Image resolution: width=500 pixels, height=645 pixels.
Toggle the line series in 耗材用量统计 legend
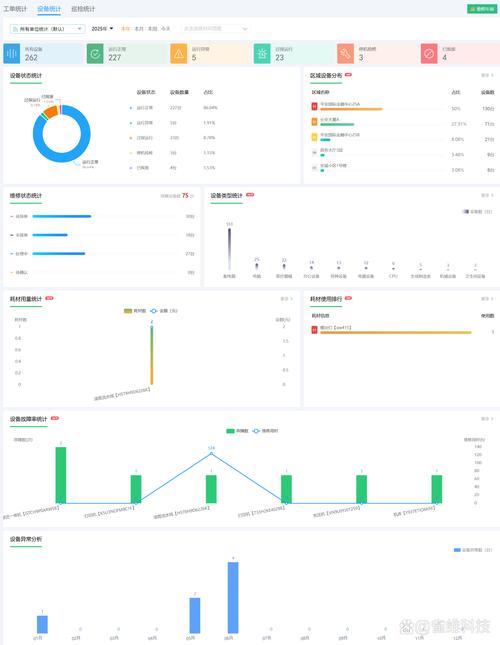164,311
